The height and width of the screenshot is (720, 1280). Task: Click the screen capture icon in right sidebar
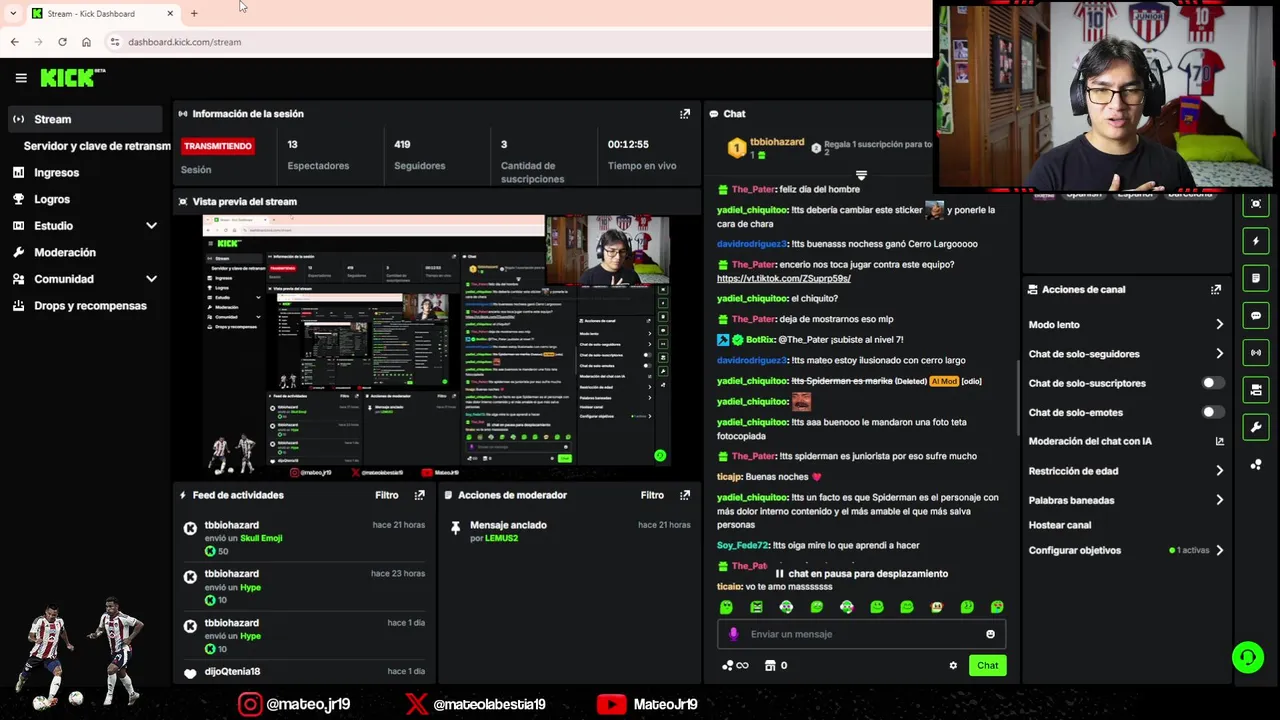pos(1256,204)
